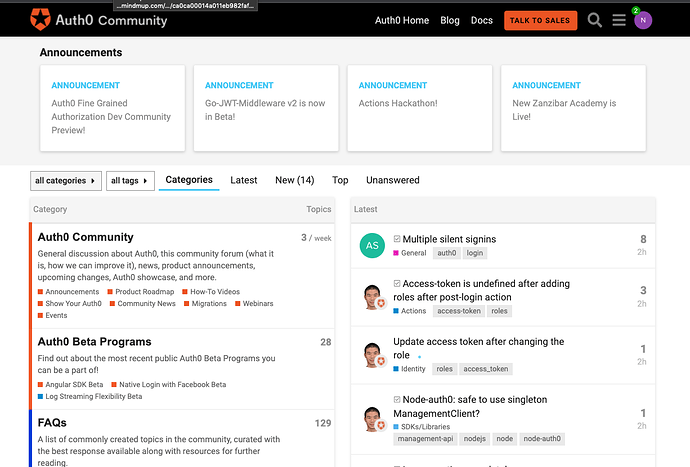Open Access-token is undefined after adding roles topic
This screenshot has height=467, width=690.
481,290
